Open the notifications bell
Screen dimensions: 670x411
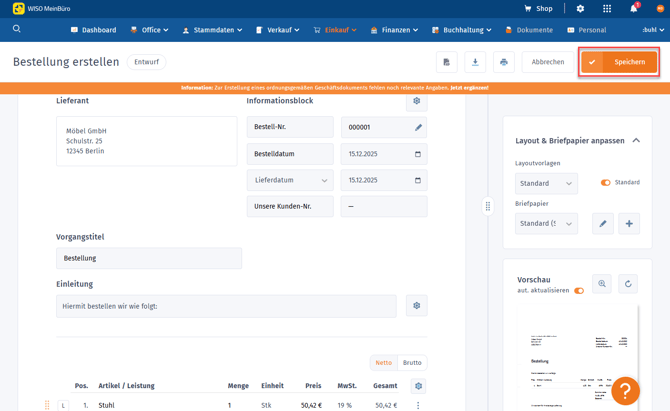point(633,9)
